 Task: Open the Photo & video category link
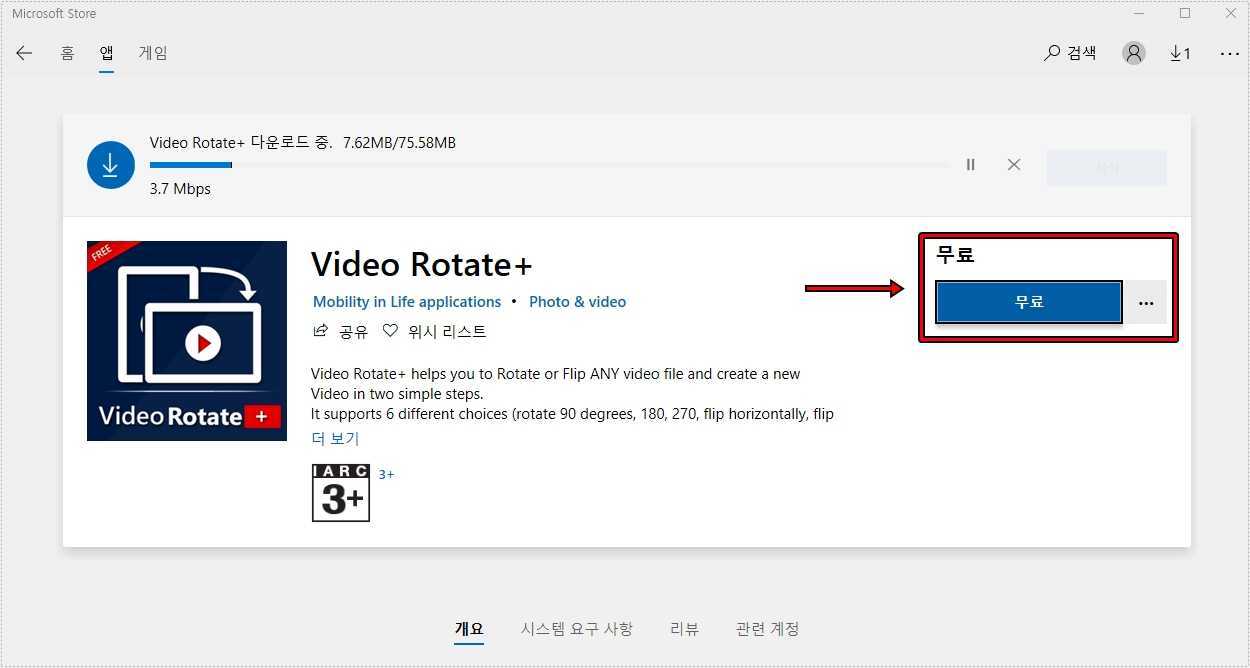point(577,302)
